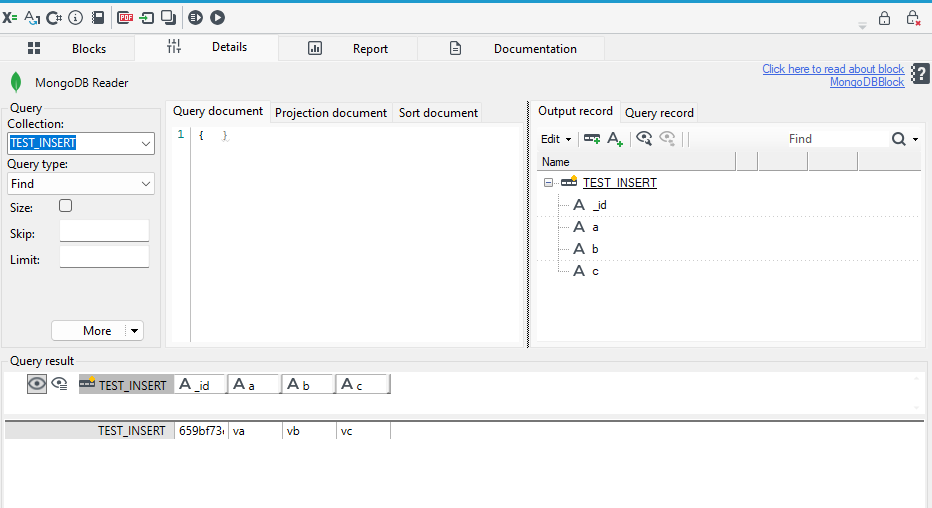
Task: Open 'Click here to read about block' link
Action: tap(833, 69)
